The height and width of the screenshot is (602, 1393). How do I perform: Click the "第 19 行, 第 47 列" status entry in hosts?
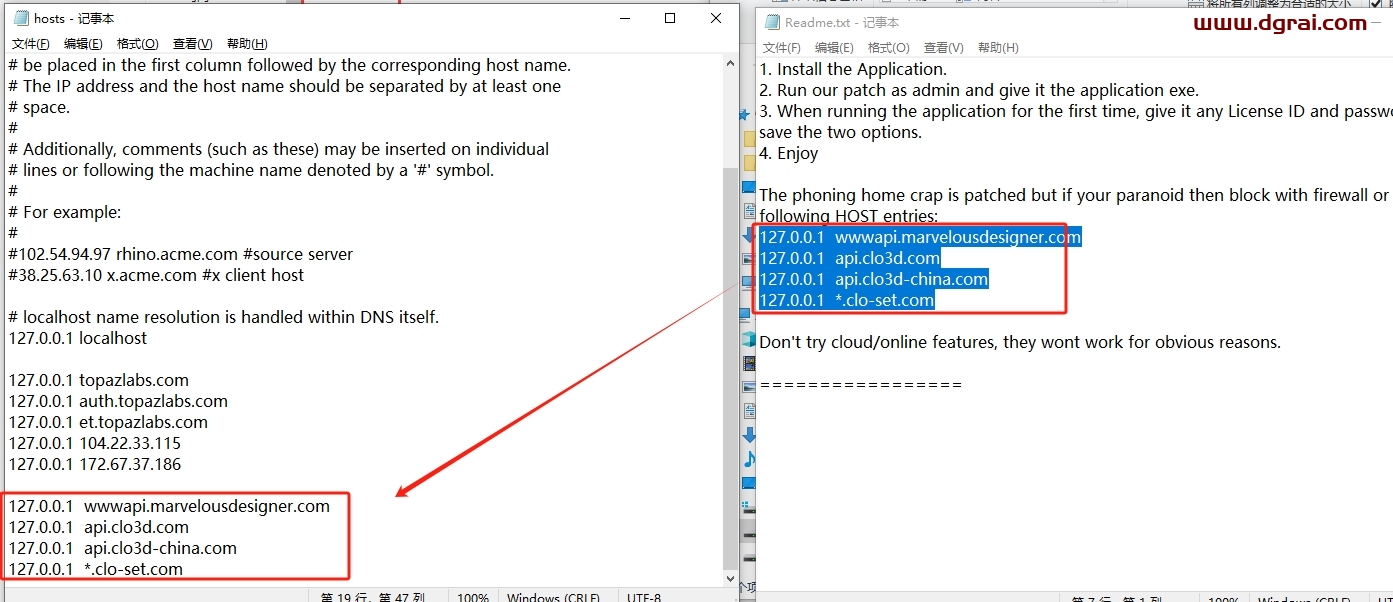click(x=373, y=598)
